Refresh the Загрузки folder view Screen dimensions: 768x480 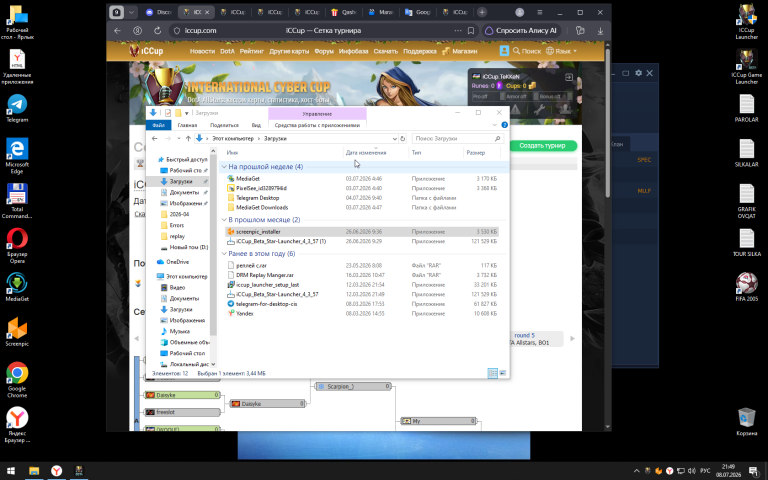pyautogui.click(x=403, y=139)
